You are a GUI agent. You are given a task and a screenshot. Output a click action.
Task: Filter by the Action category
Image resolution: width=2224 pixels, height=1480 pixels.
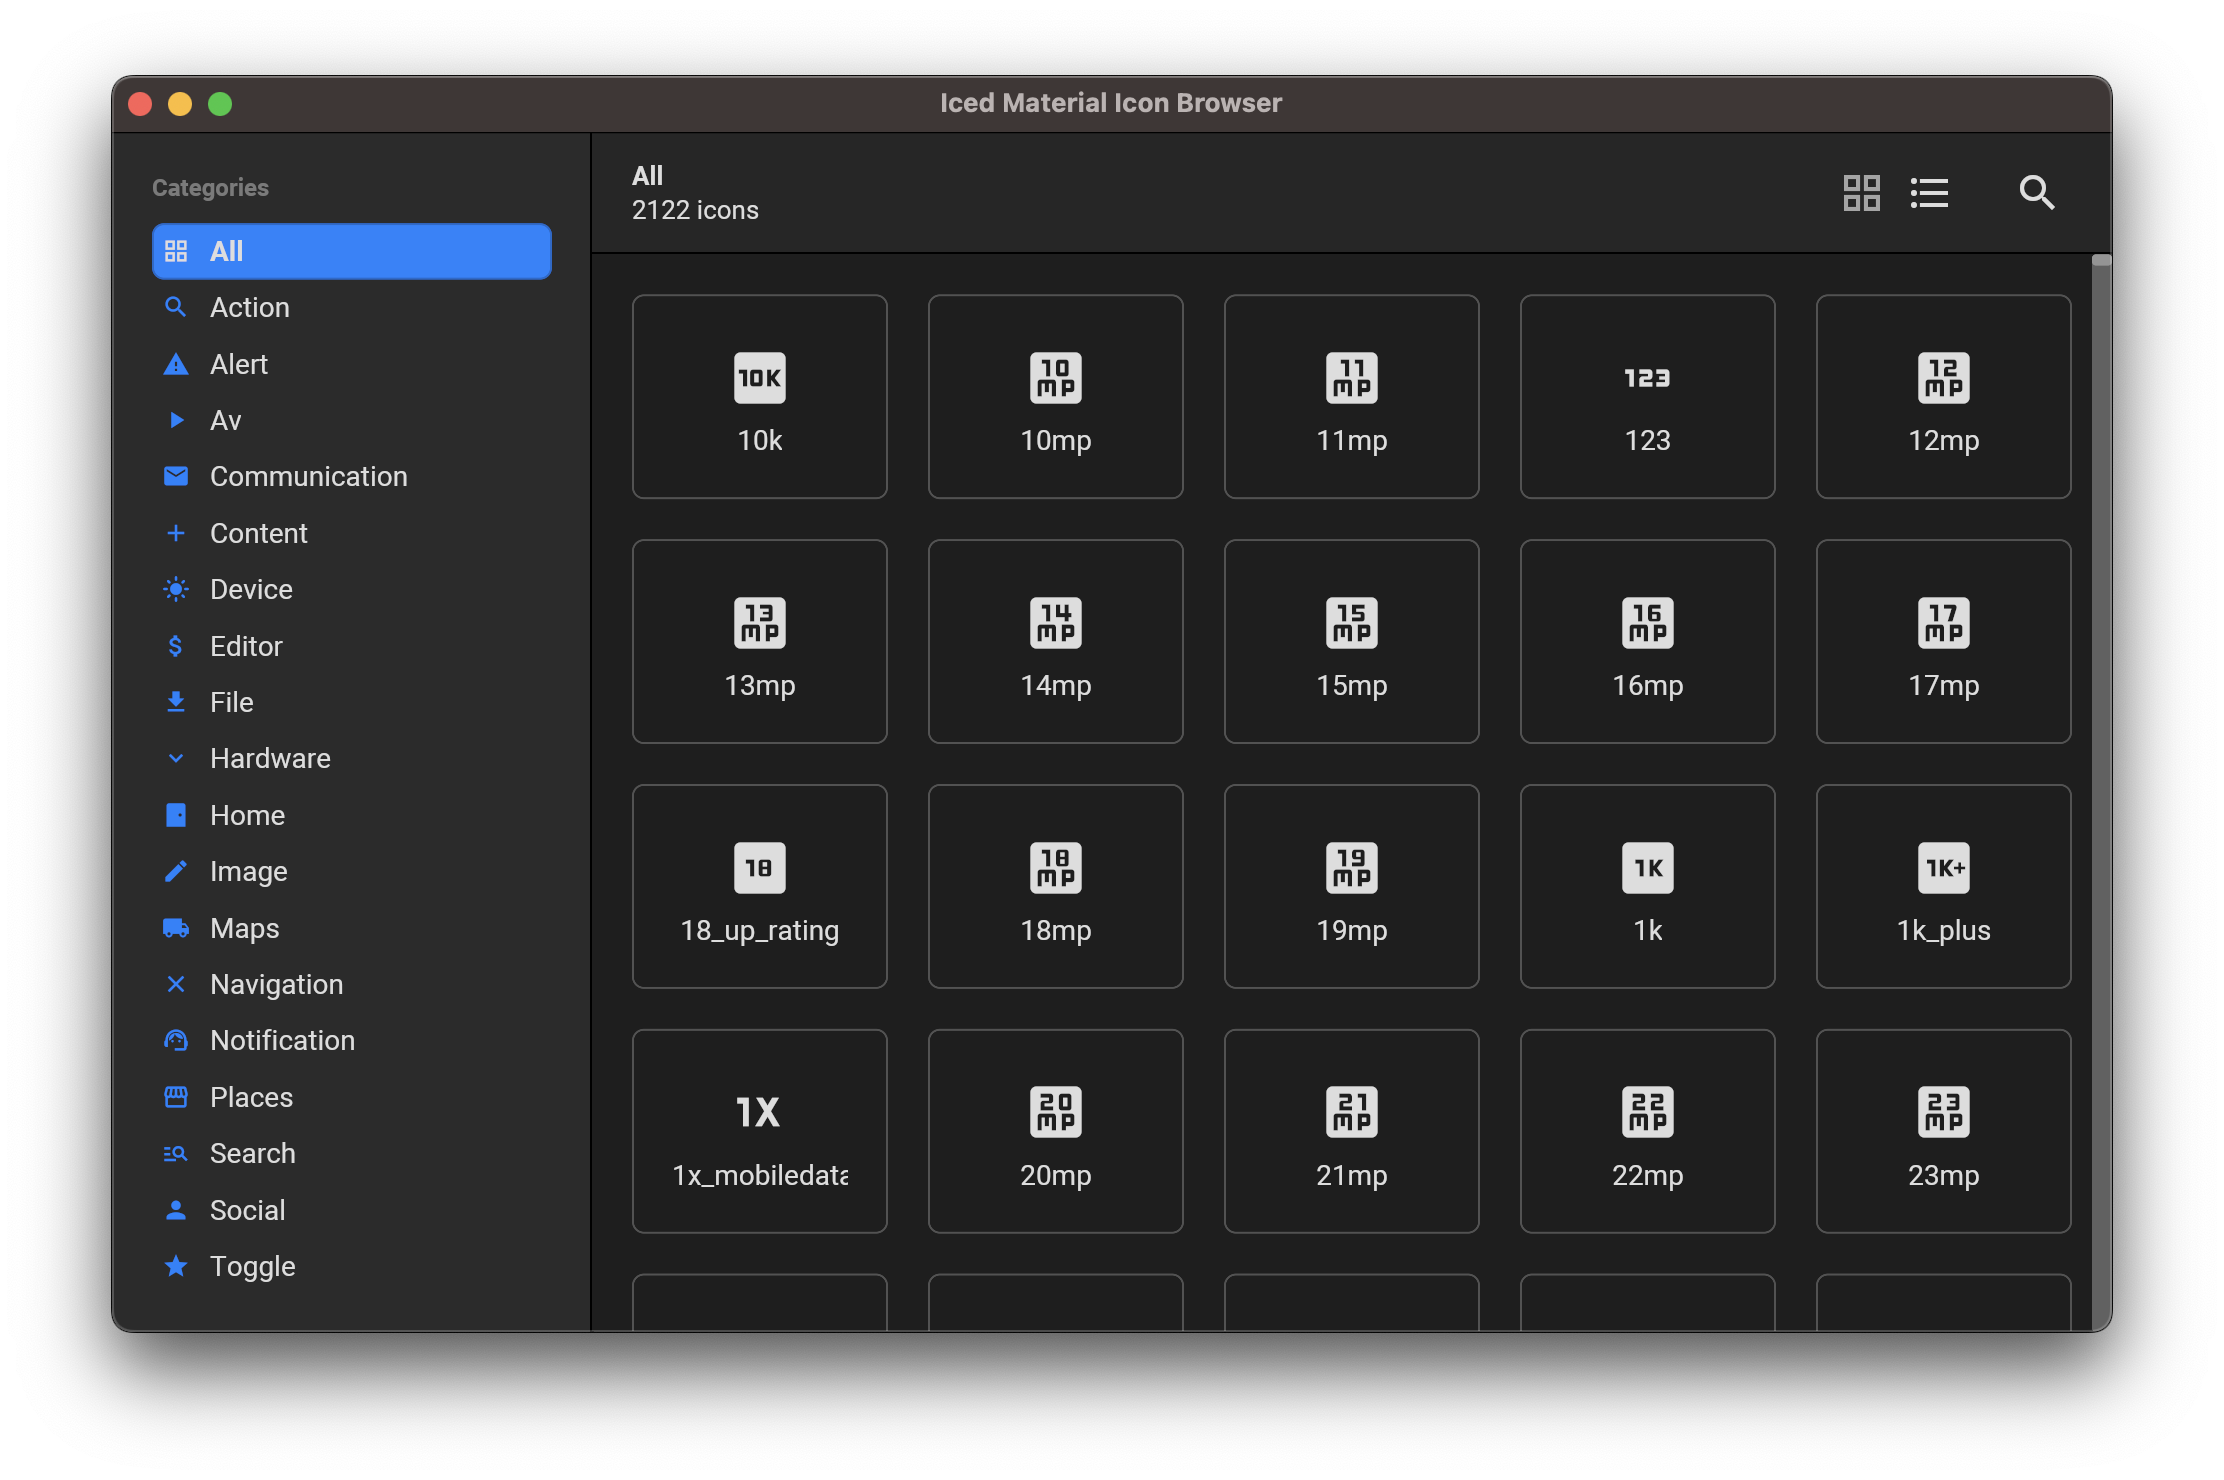352,307
